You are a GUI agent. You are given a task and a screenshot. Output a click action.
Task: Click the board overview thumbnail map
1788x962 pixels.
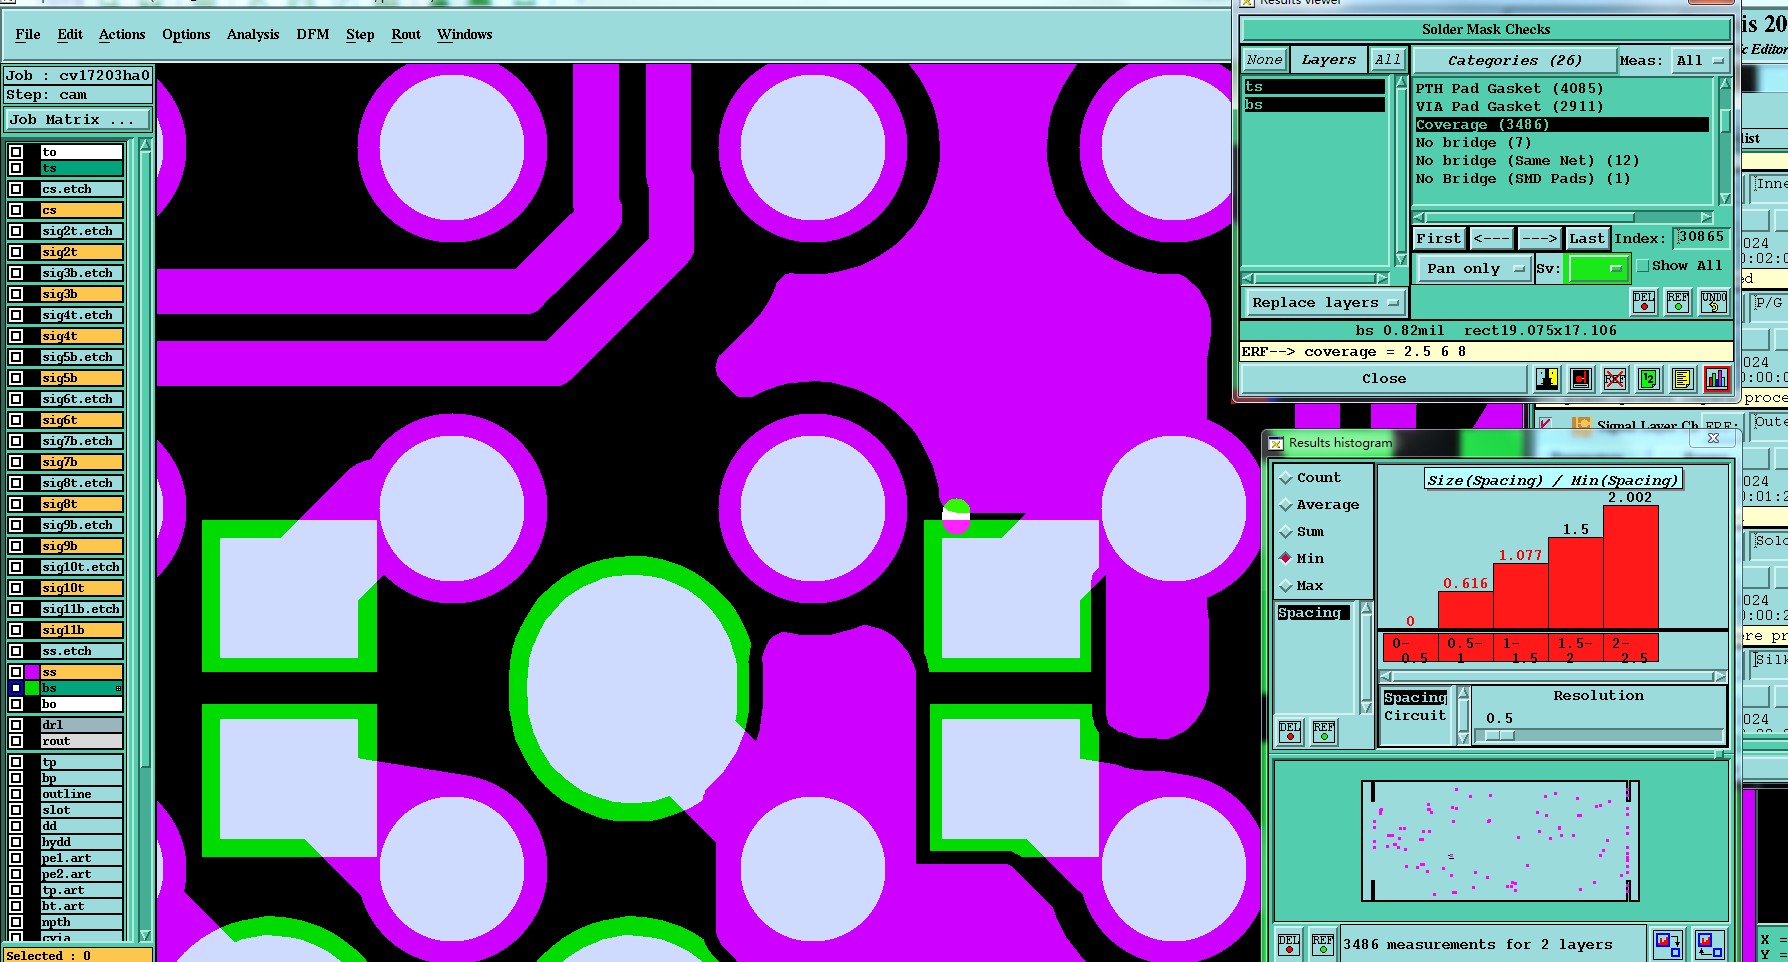1500,841
